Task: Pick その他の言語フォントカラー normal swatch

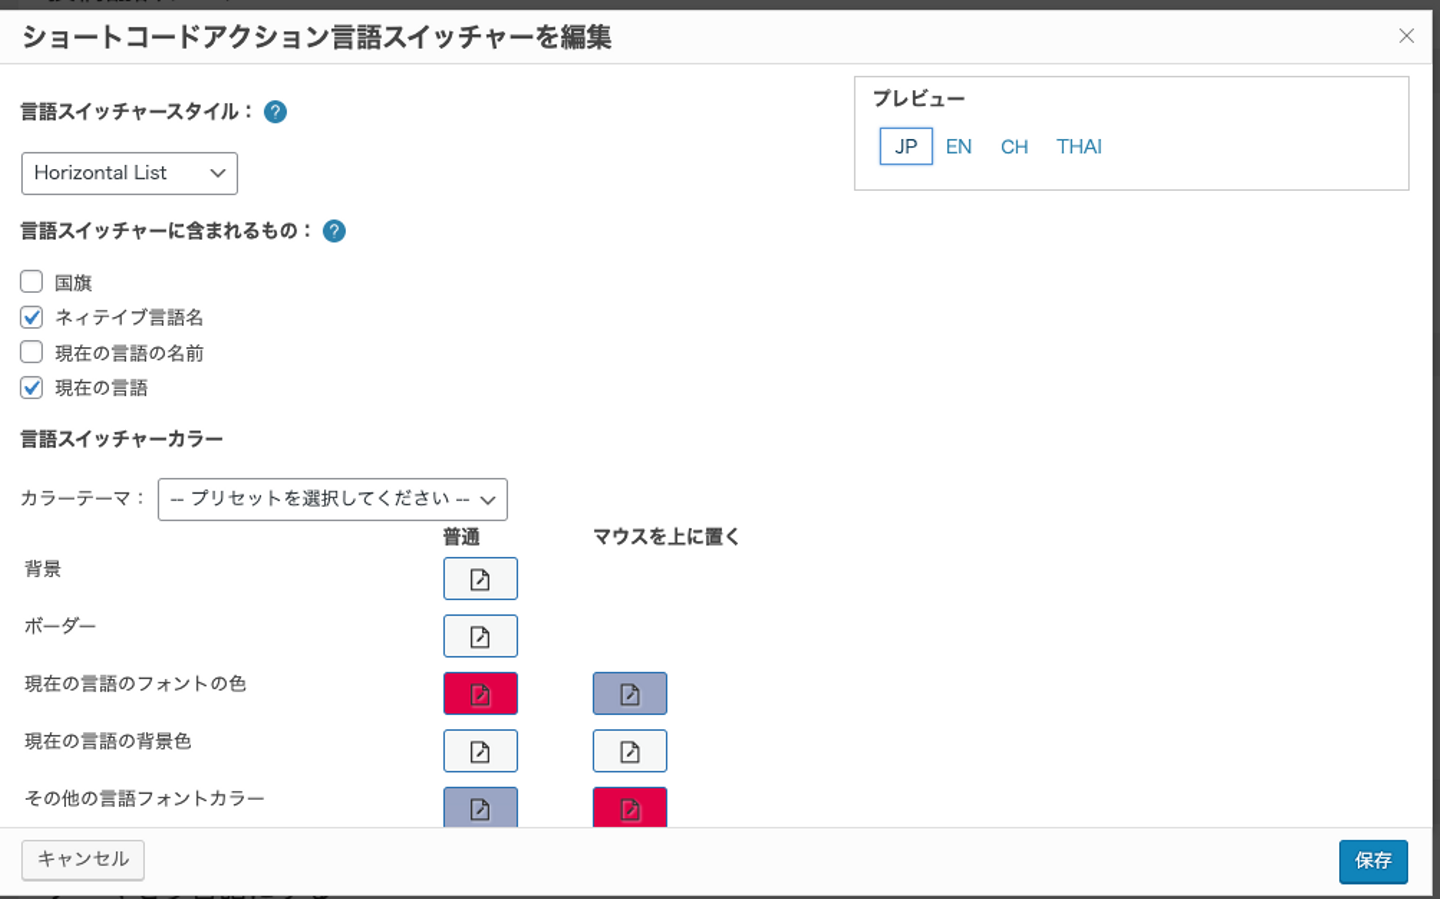Action: [x=480, y=807]
